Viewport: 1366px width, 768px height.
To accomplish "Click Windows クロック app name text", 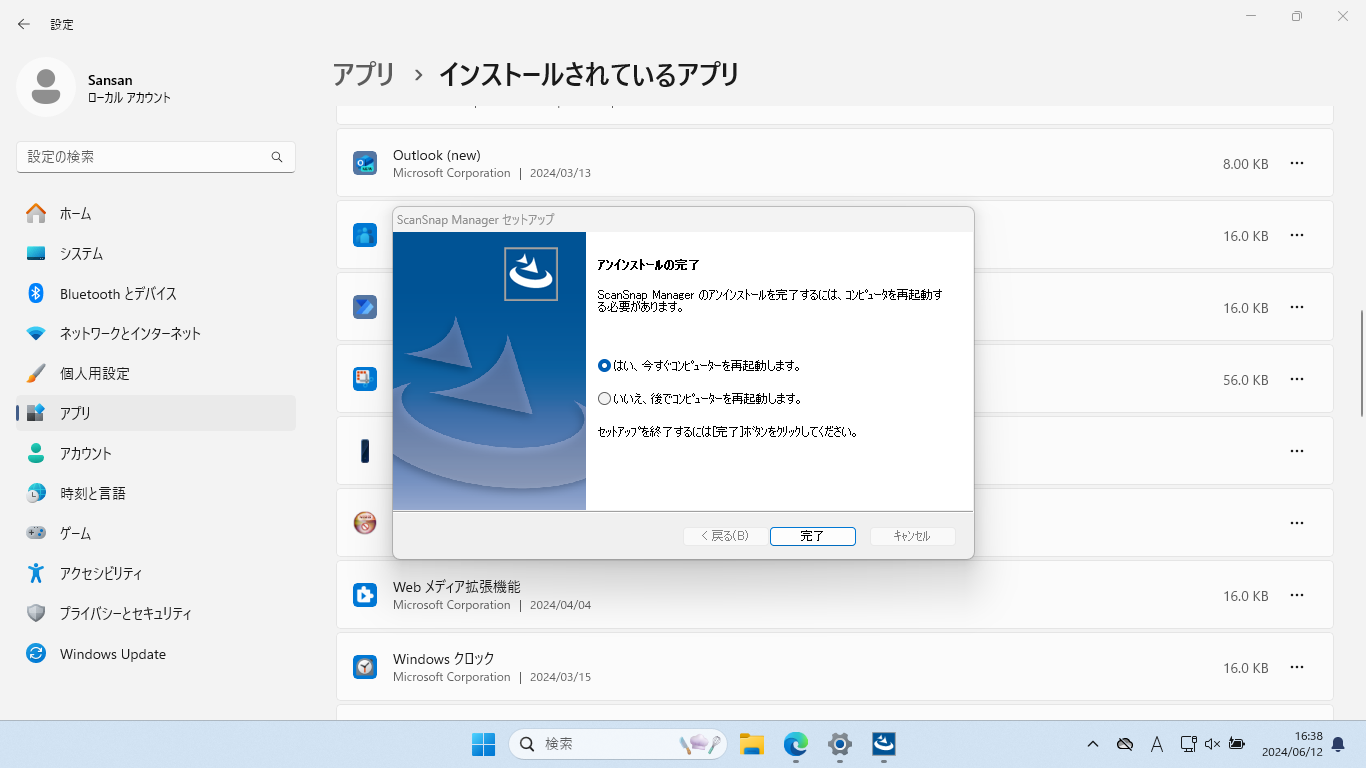I will (x=444, y=659).
